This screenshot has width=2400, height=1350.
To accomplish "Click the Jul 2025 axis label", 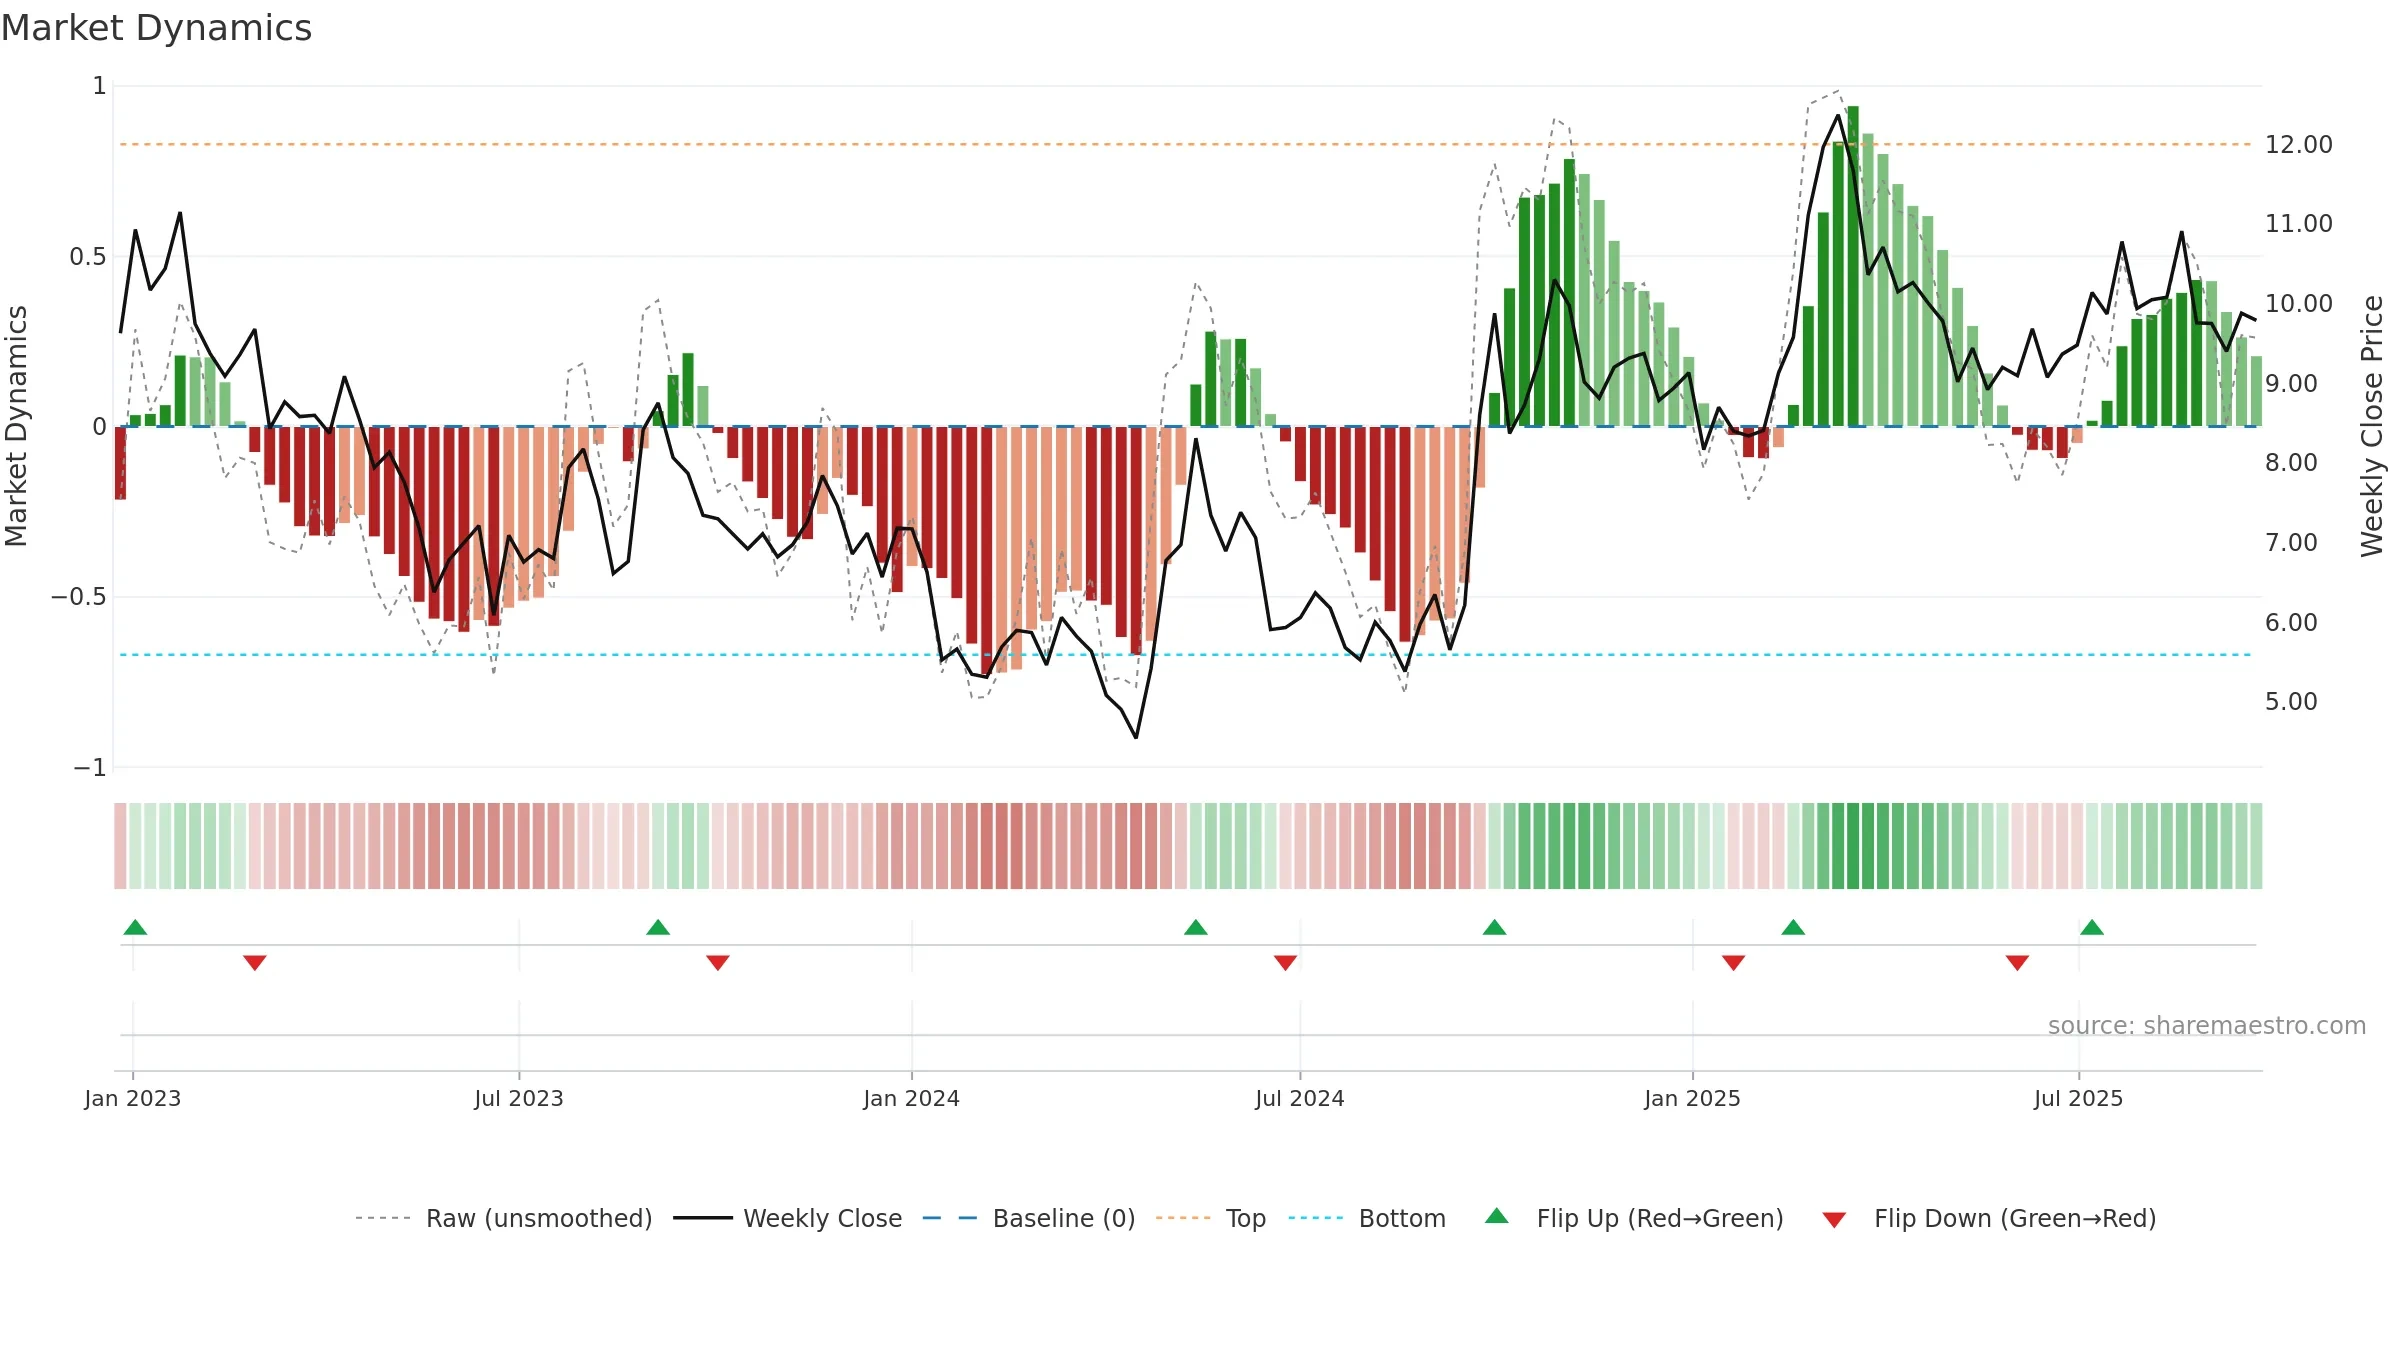I will click(x=2079, y=1098).
